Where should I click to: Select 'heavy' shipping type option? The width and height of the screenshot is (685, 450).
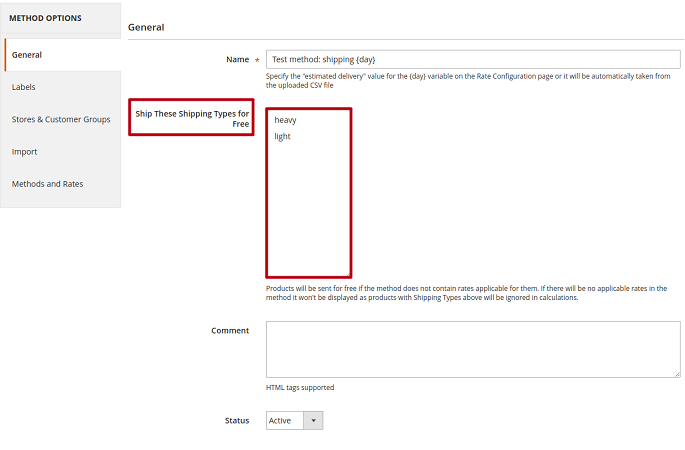click(x=285, y=120)
